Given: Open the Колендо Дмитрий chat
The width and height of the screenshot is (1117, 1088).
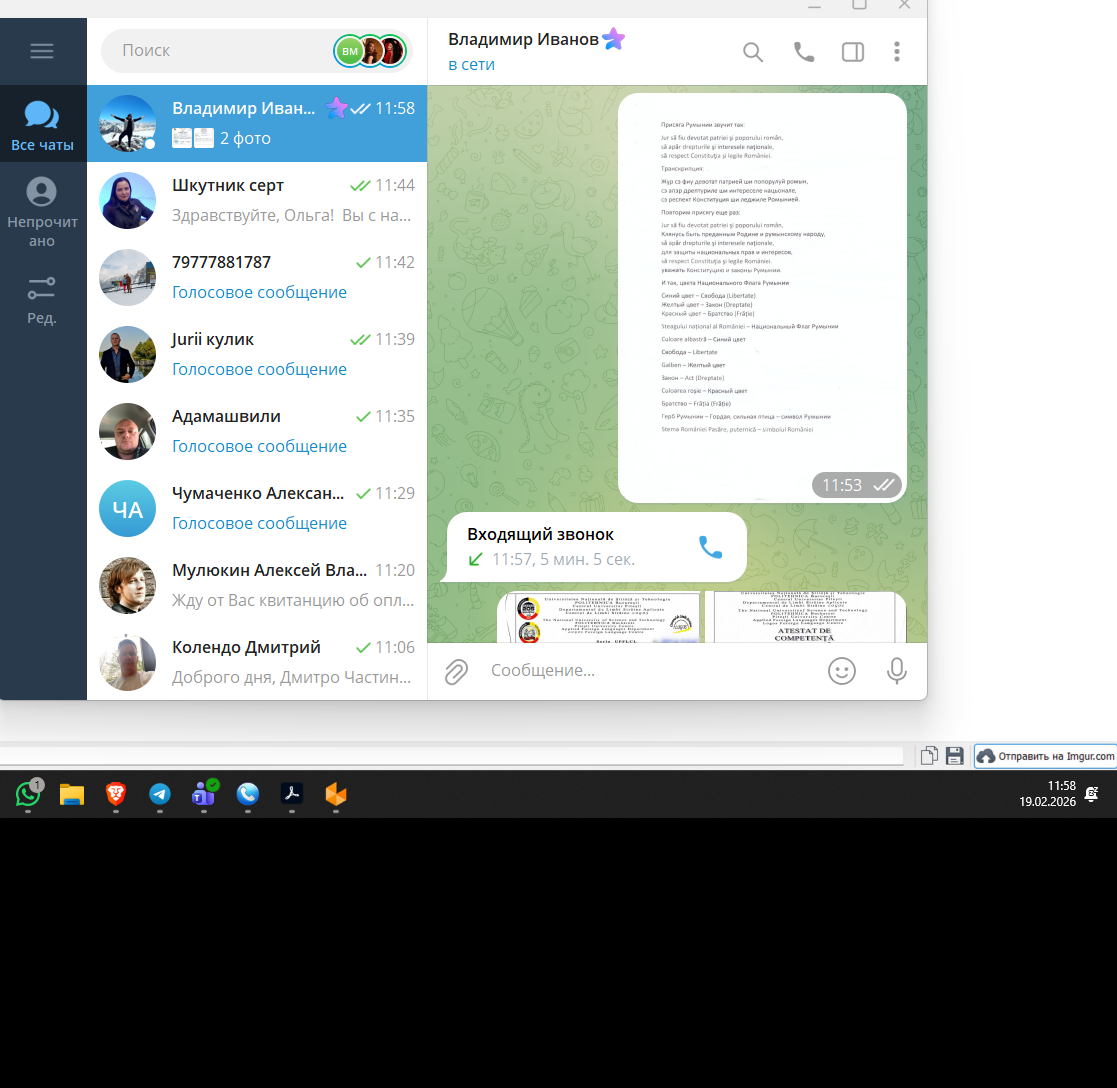Looking at the screenshot, I should (257, 663).
